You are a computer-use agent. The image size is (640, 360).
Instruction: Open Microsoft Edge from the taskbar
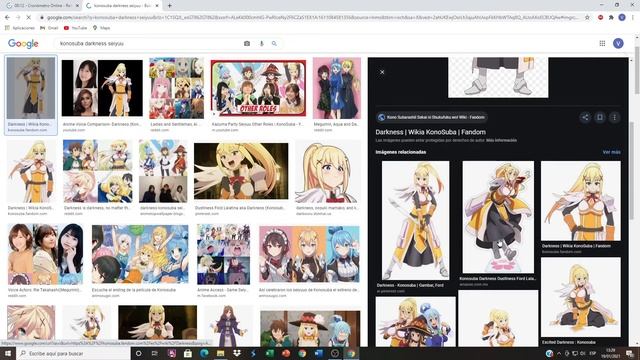click(x=204, y=353)
